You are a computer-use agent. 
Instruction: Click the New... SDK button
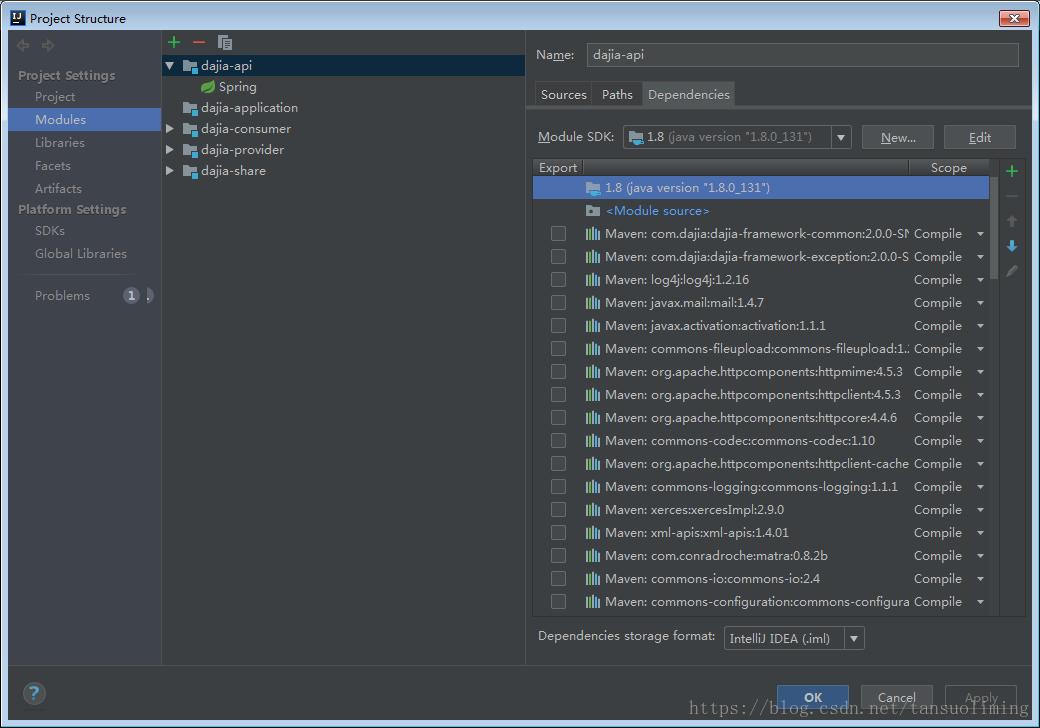(x=898, y=137)
